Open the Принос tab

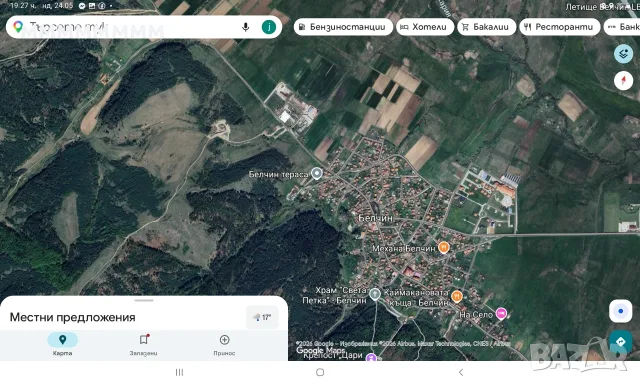pos(224,344)
